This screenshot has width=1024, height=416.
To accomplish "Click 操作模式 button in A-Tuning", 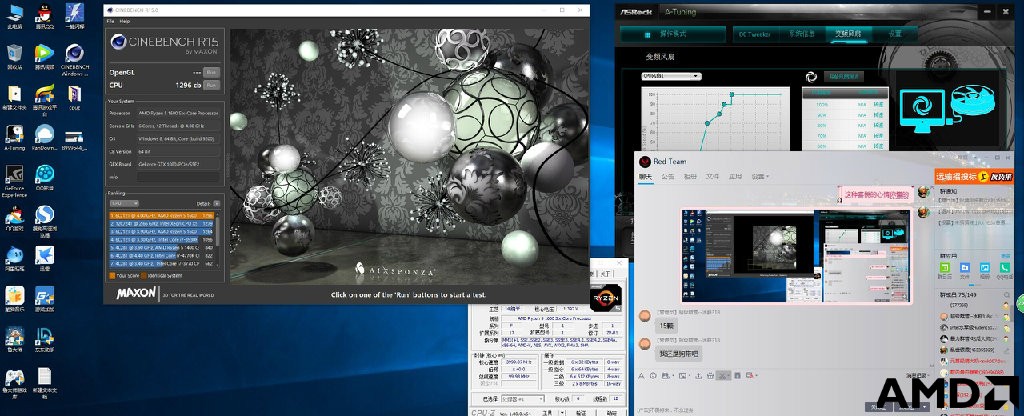I will point(673,34).
